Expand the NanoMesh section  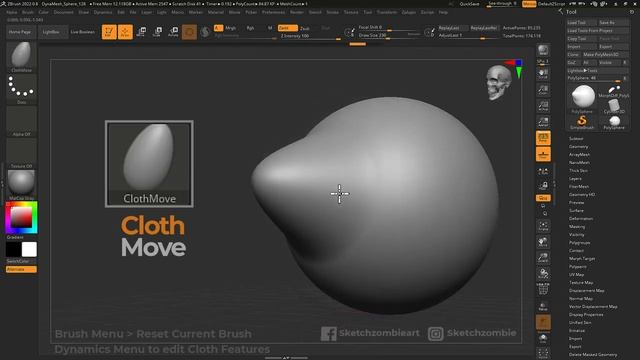coord(579,162)
